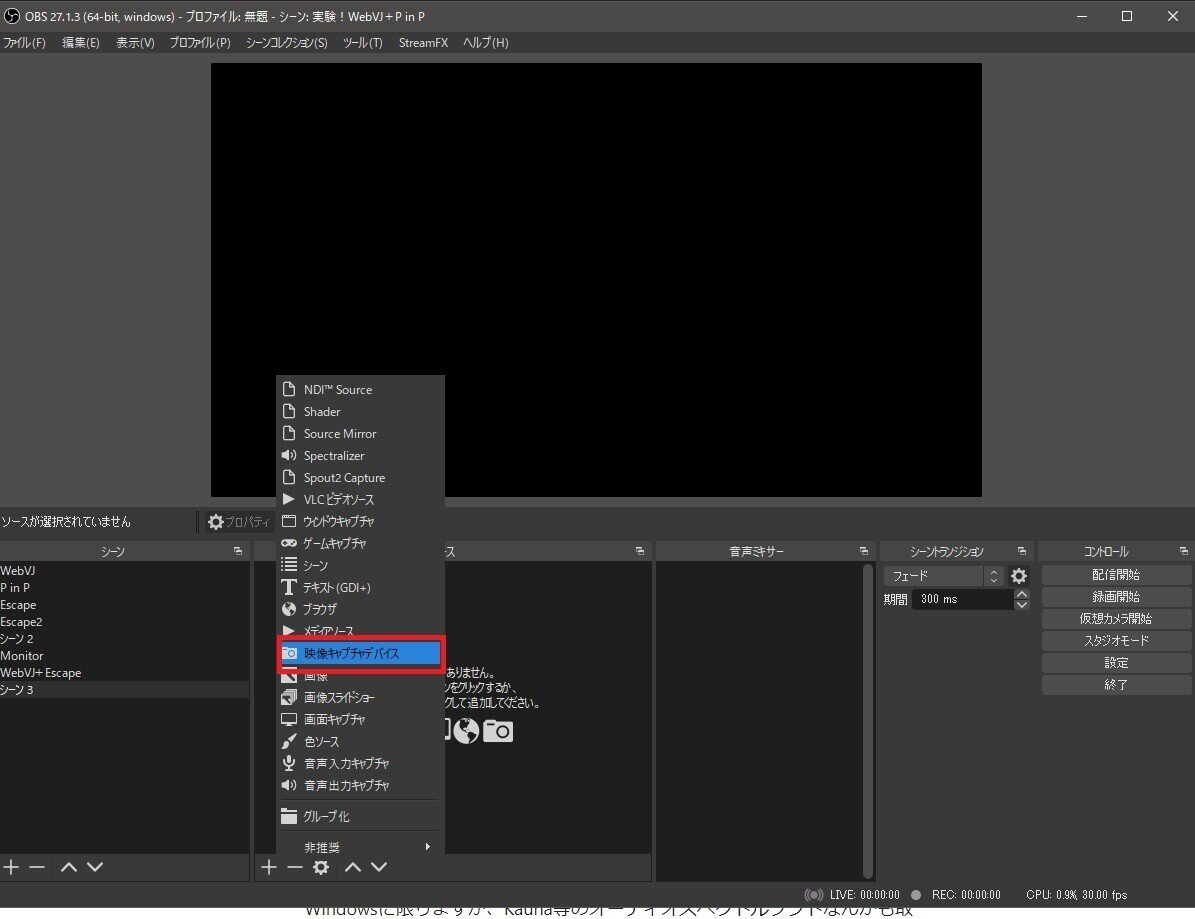Increase transition duration with up arrow
This screenshot has width=1195, height=919.
pos(1022,594)
